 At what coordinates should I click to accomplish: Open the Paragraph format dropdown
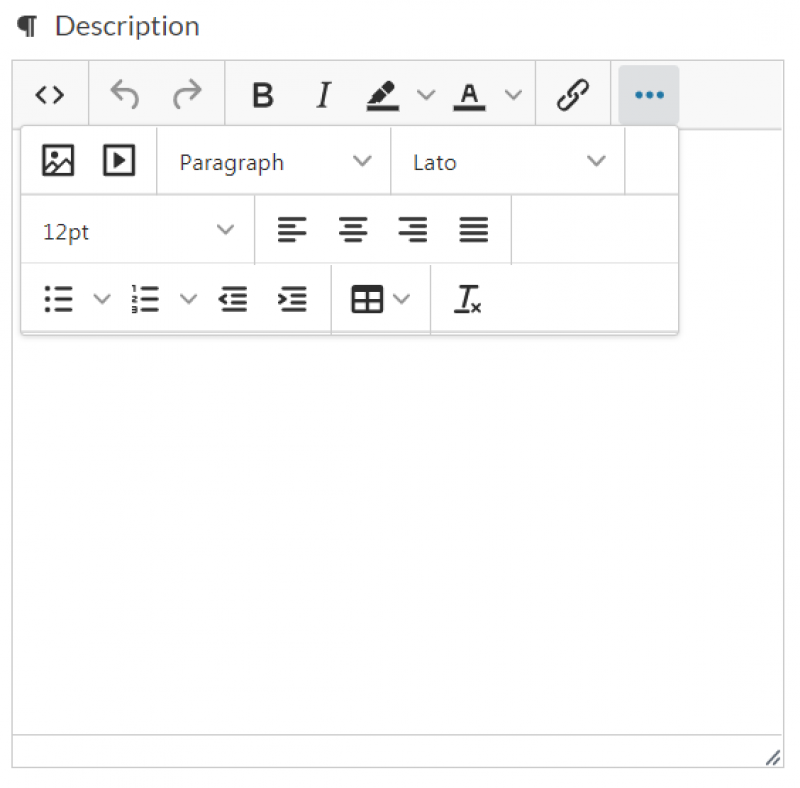[x=273, y=162]
